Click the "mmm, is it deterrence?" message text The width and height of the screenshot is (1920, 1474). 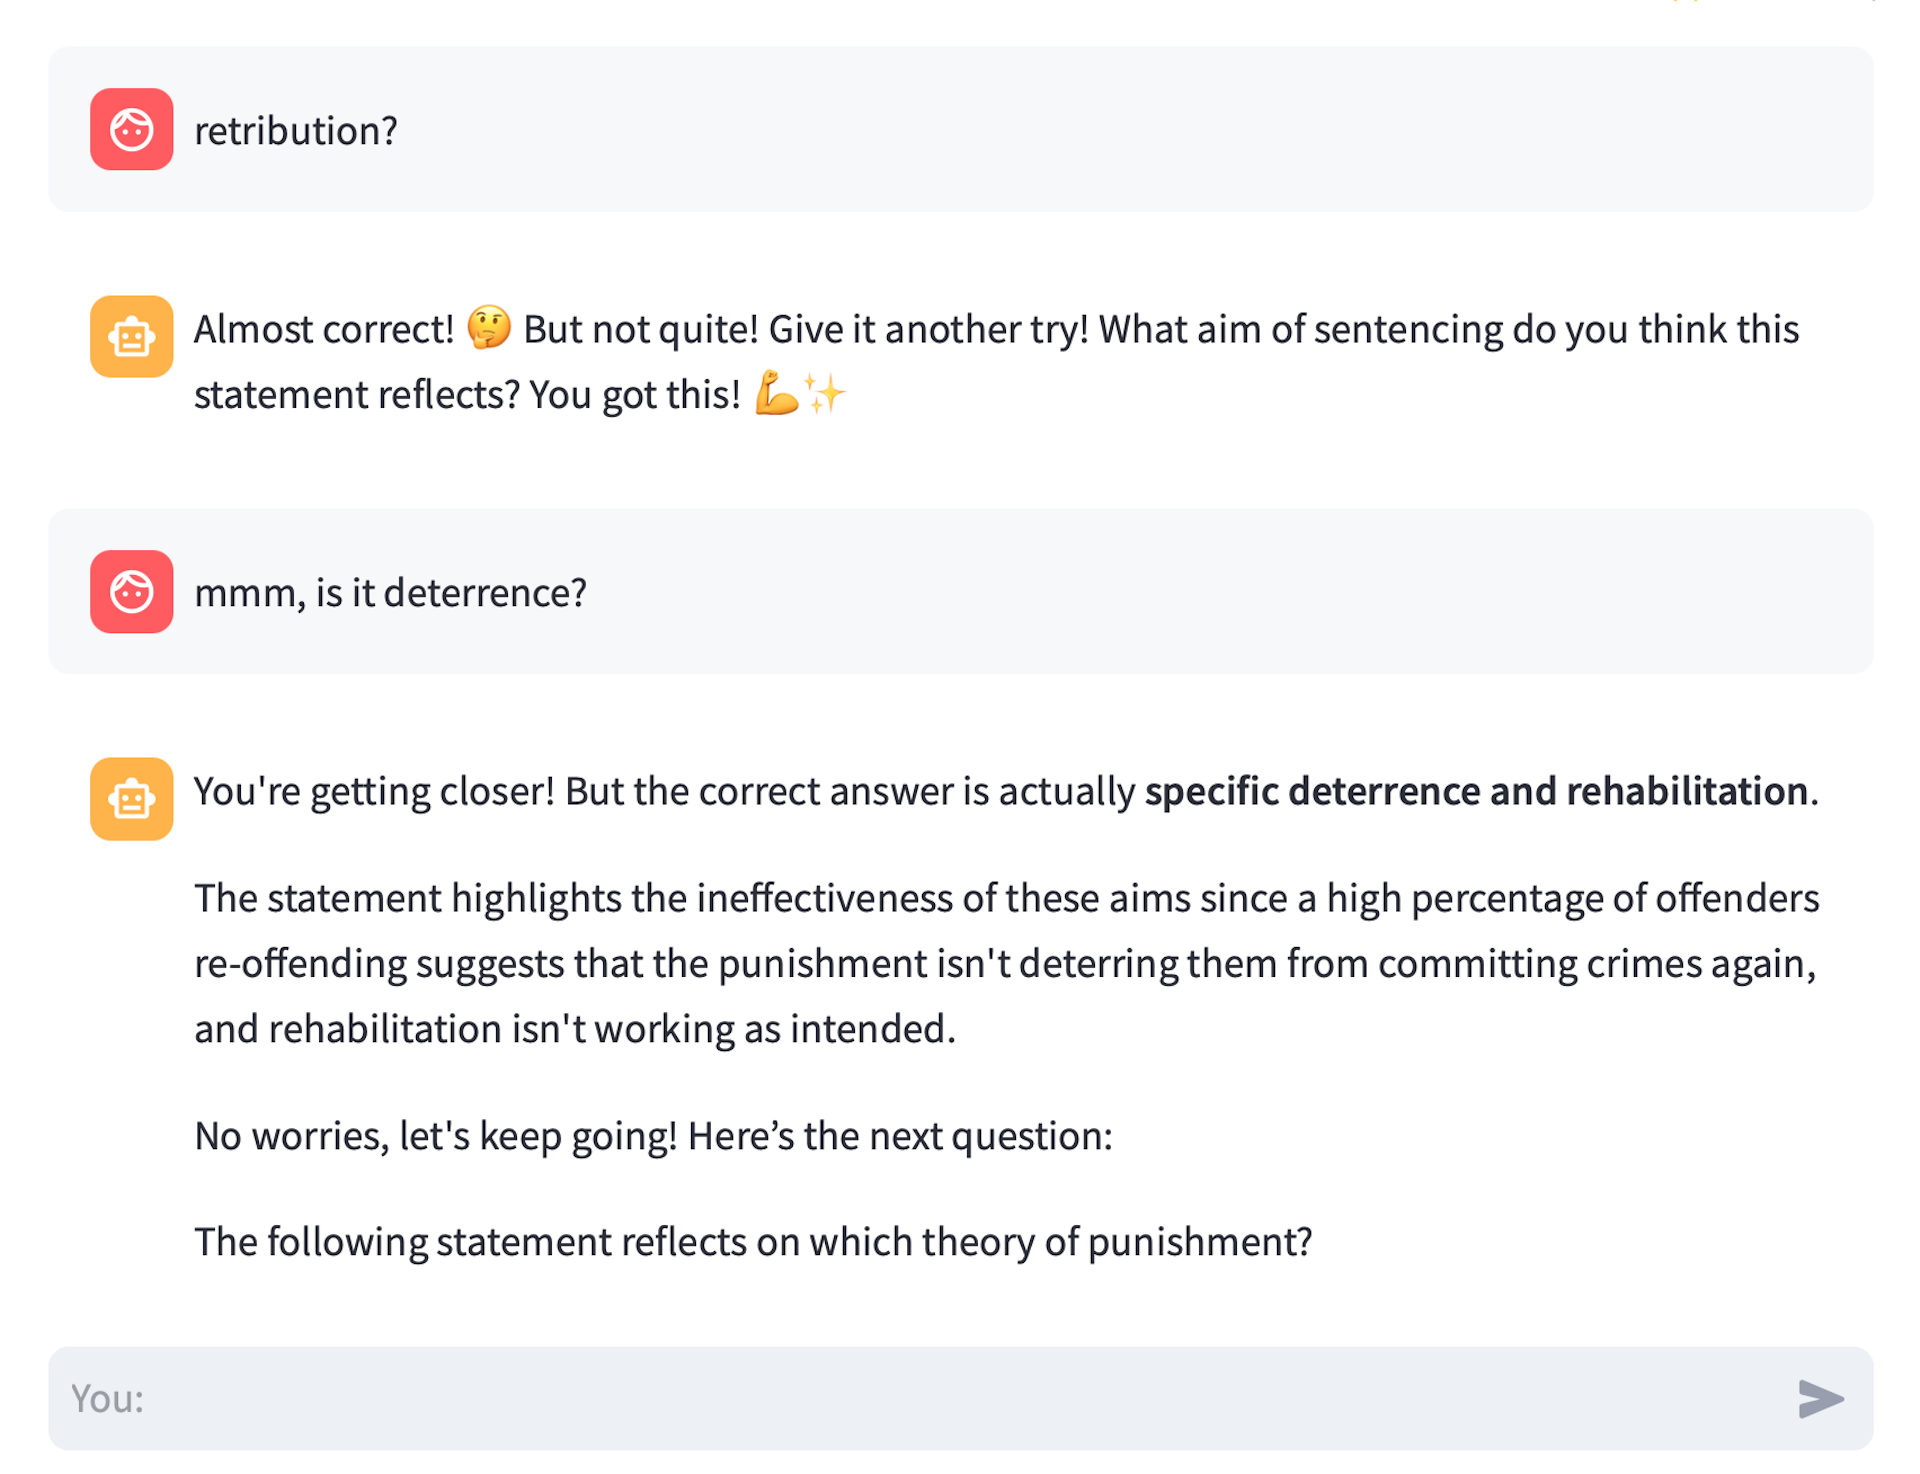pos(390,593)
